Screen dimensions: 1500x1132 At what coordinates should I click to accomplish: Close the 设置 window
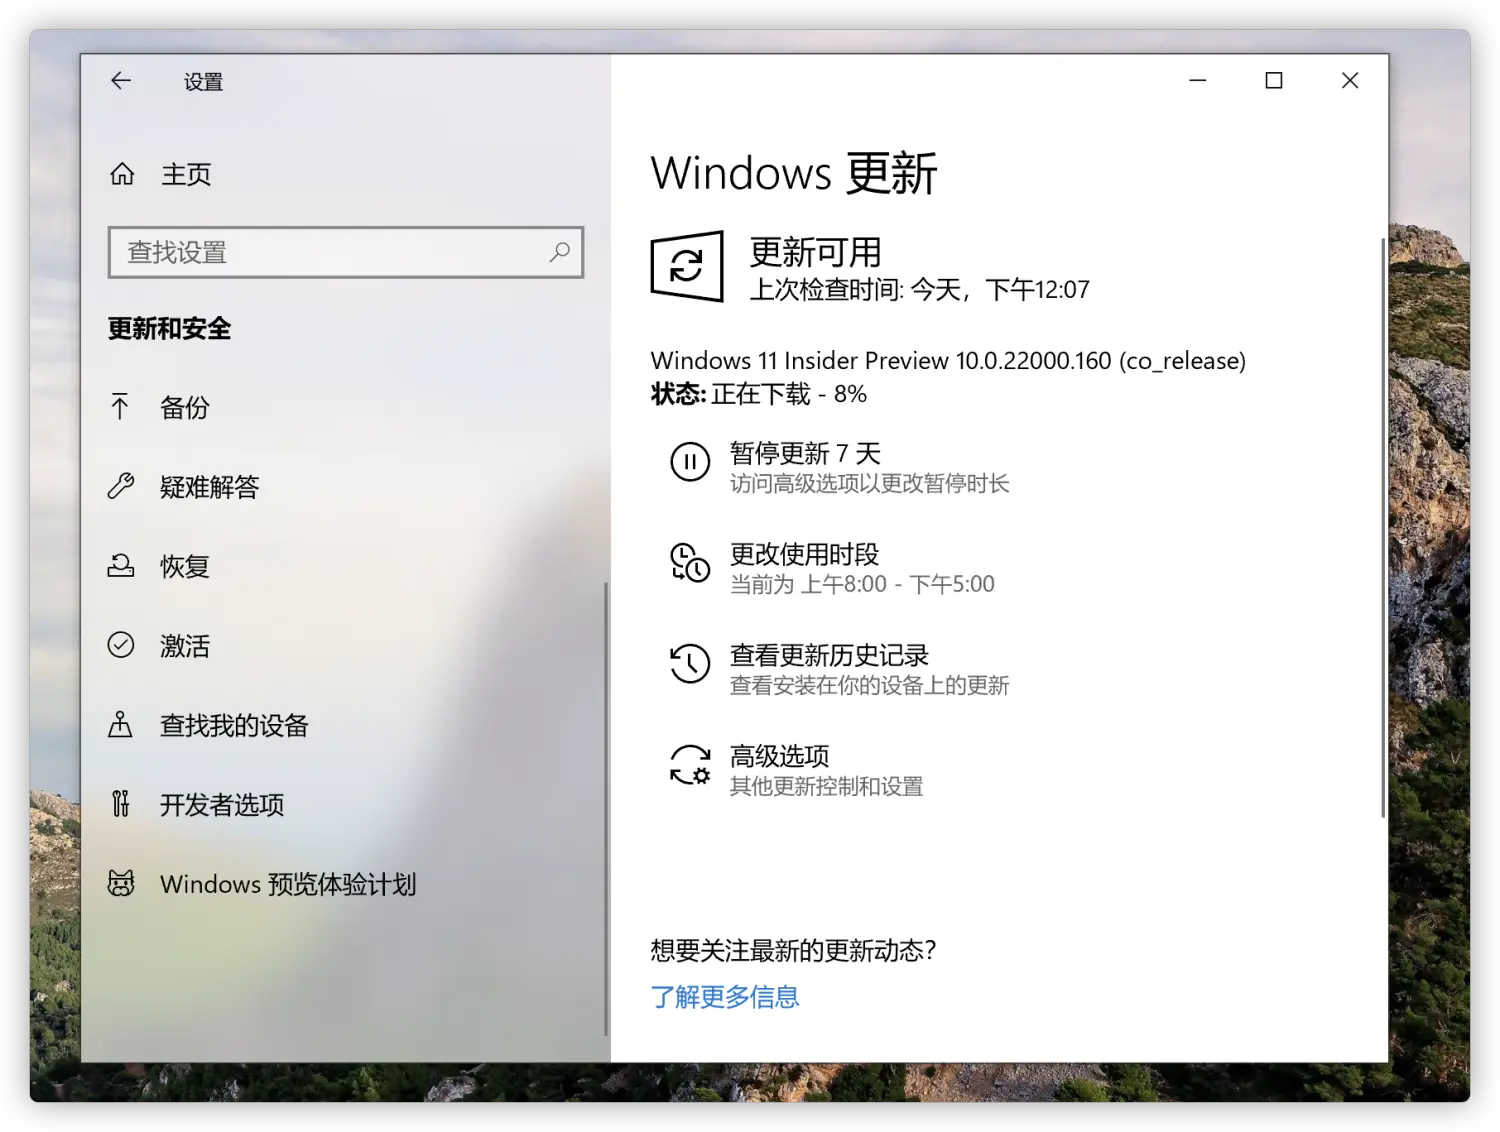pos(1350,81)
